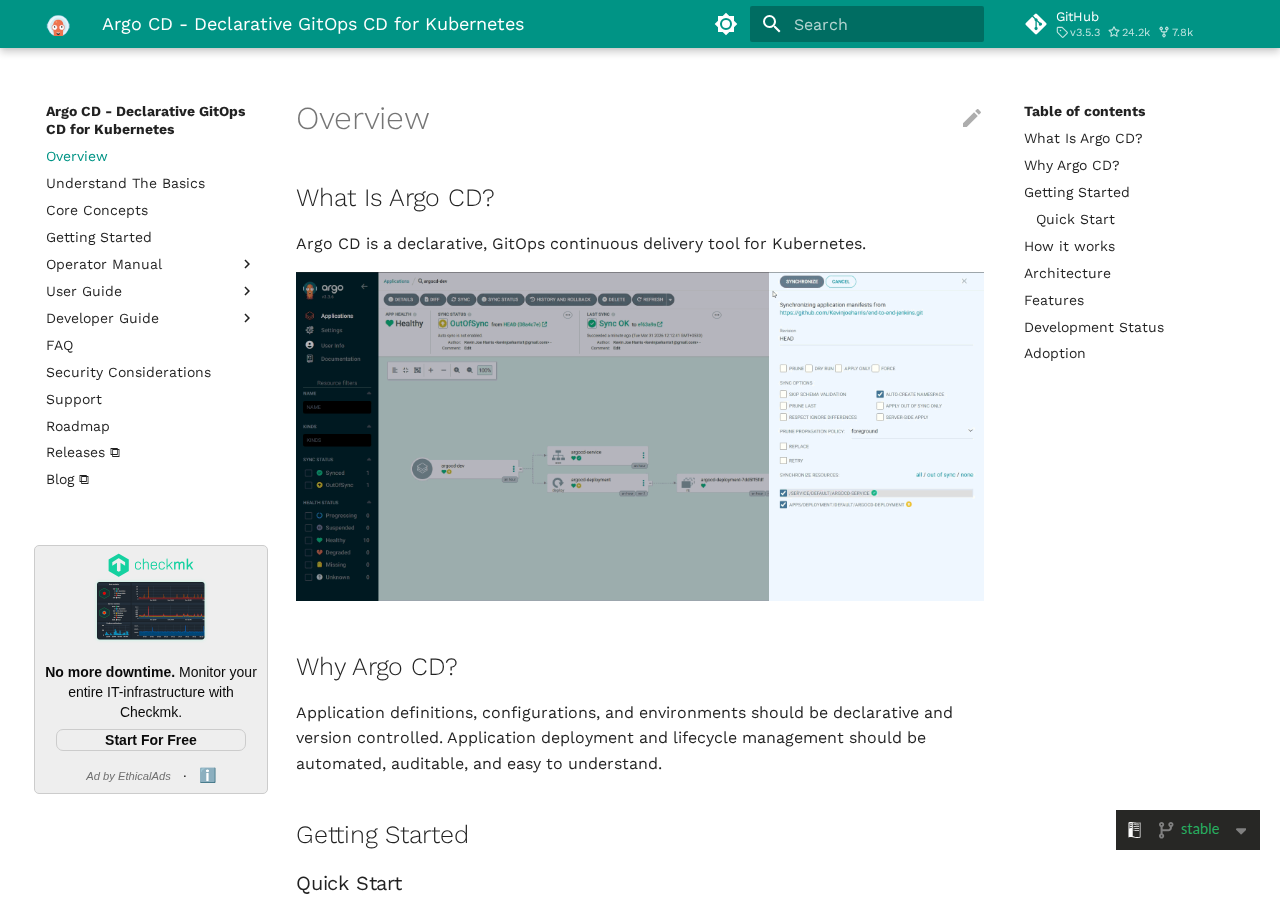The image size is (1280, 900).
Task: Open the Argo CD UI screenshot image
Action: (640, 436)
